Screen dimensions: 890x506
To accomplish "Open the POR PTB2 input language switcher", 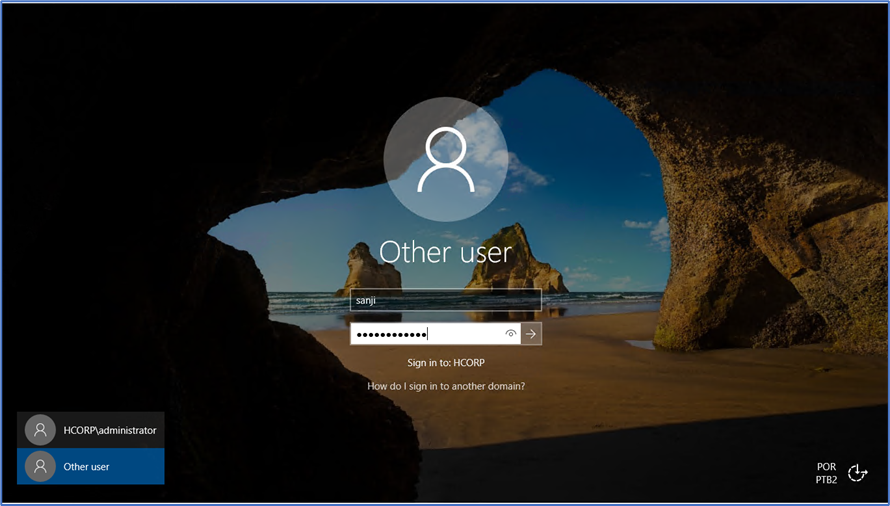I will point(826,473).
